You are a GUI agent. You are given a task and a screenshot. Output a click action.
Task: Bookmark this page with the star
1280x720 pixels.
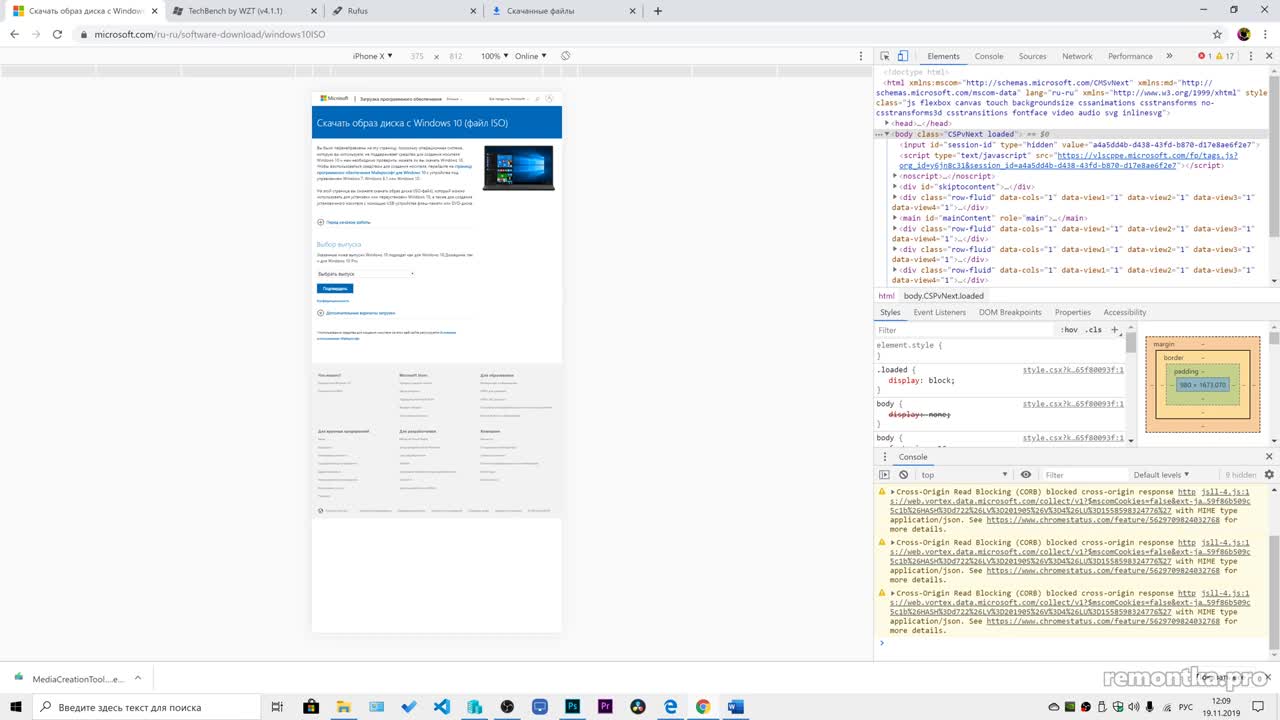coord(1217,34)
